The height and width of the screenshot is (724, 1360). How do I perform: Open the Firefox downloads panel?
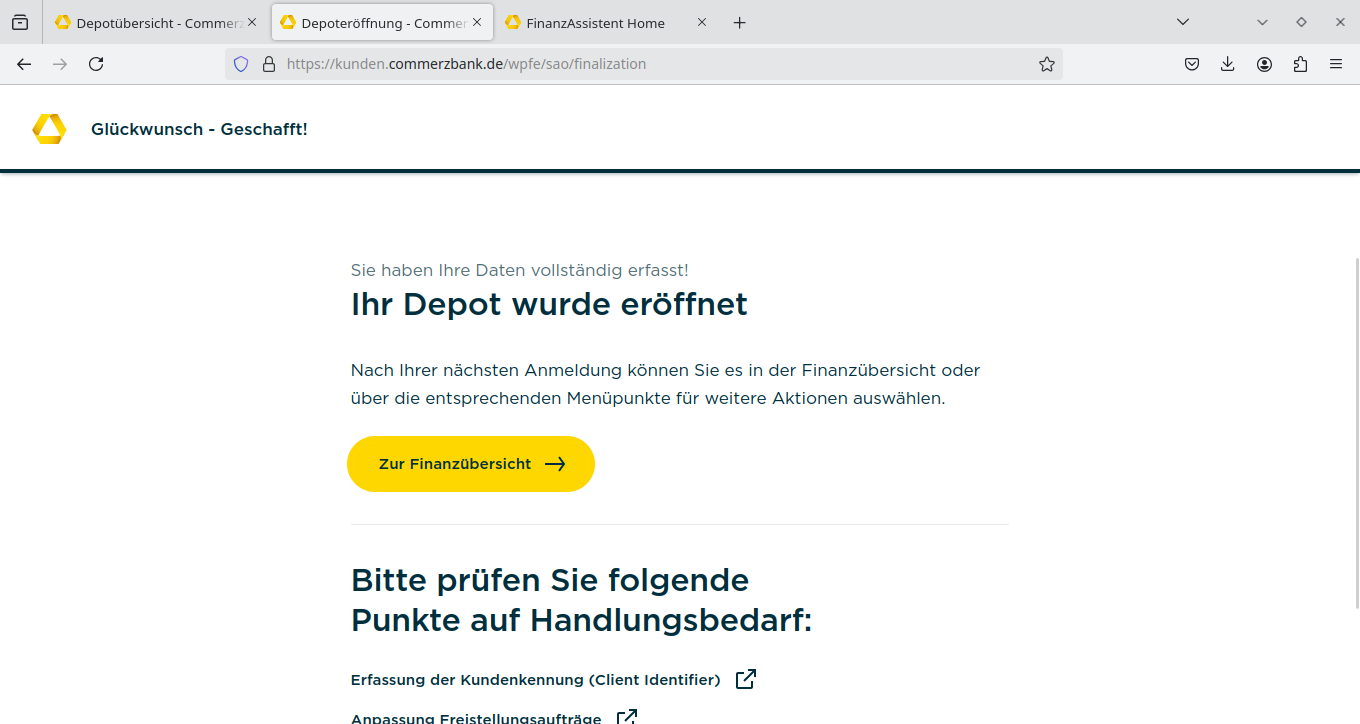click(1228, 64)
